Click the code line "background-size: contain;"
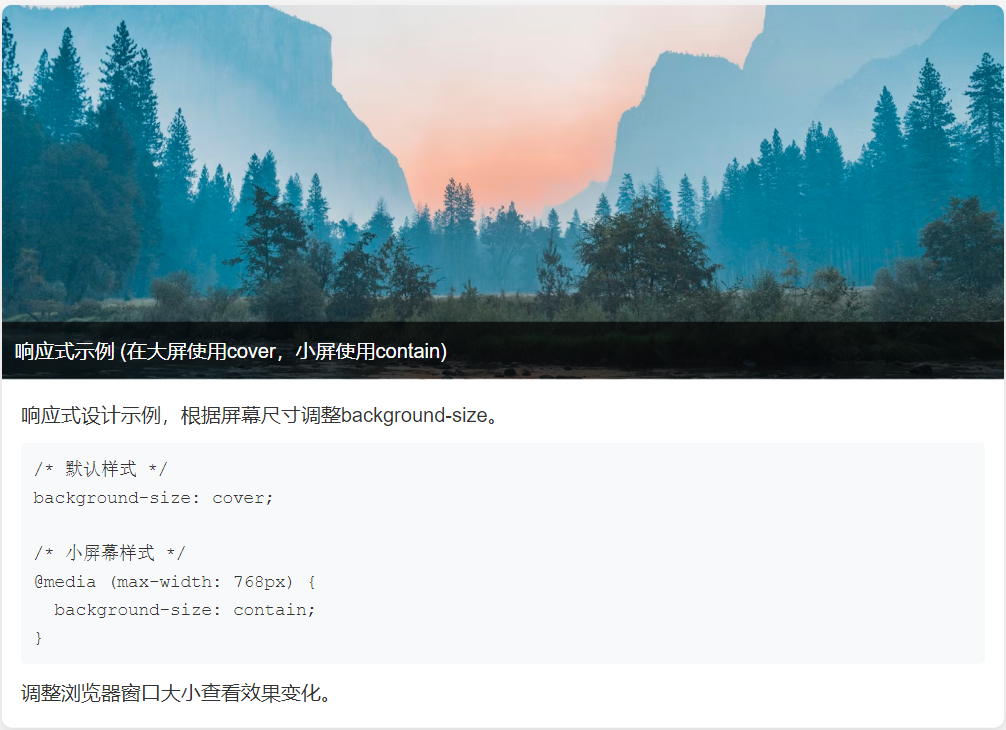The height and width of the screenshot is (730, 1006). [185, 609]
